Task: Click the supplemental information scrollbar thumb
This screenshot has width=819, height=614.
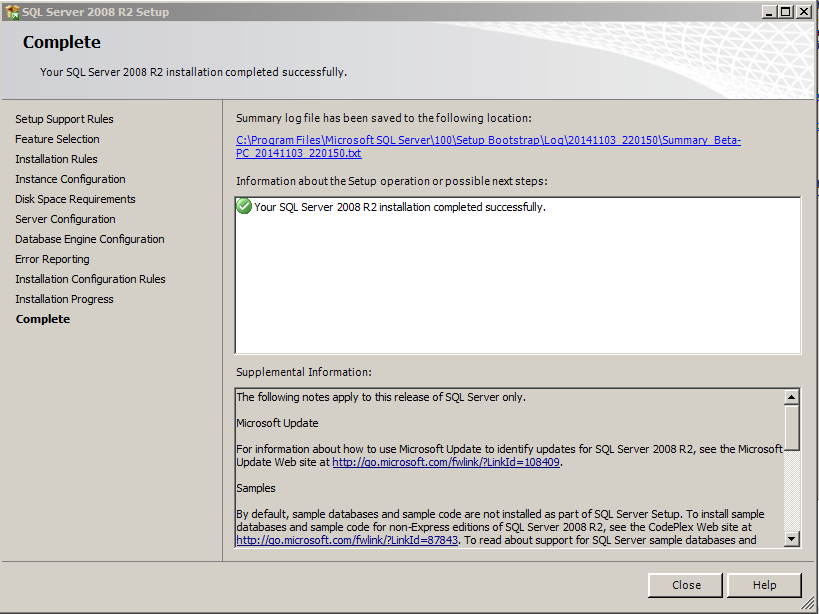Action: point(792,427)
